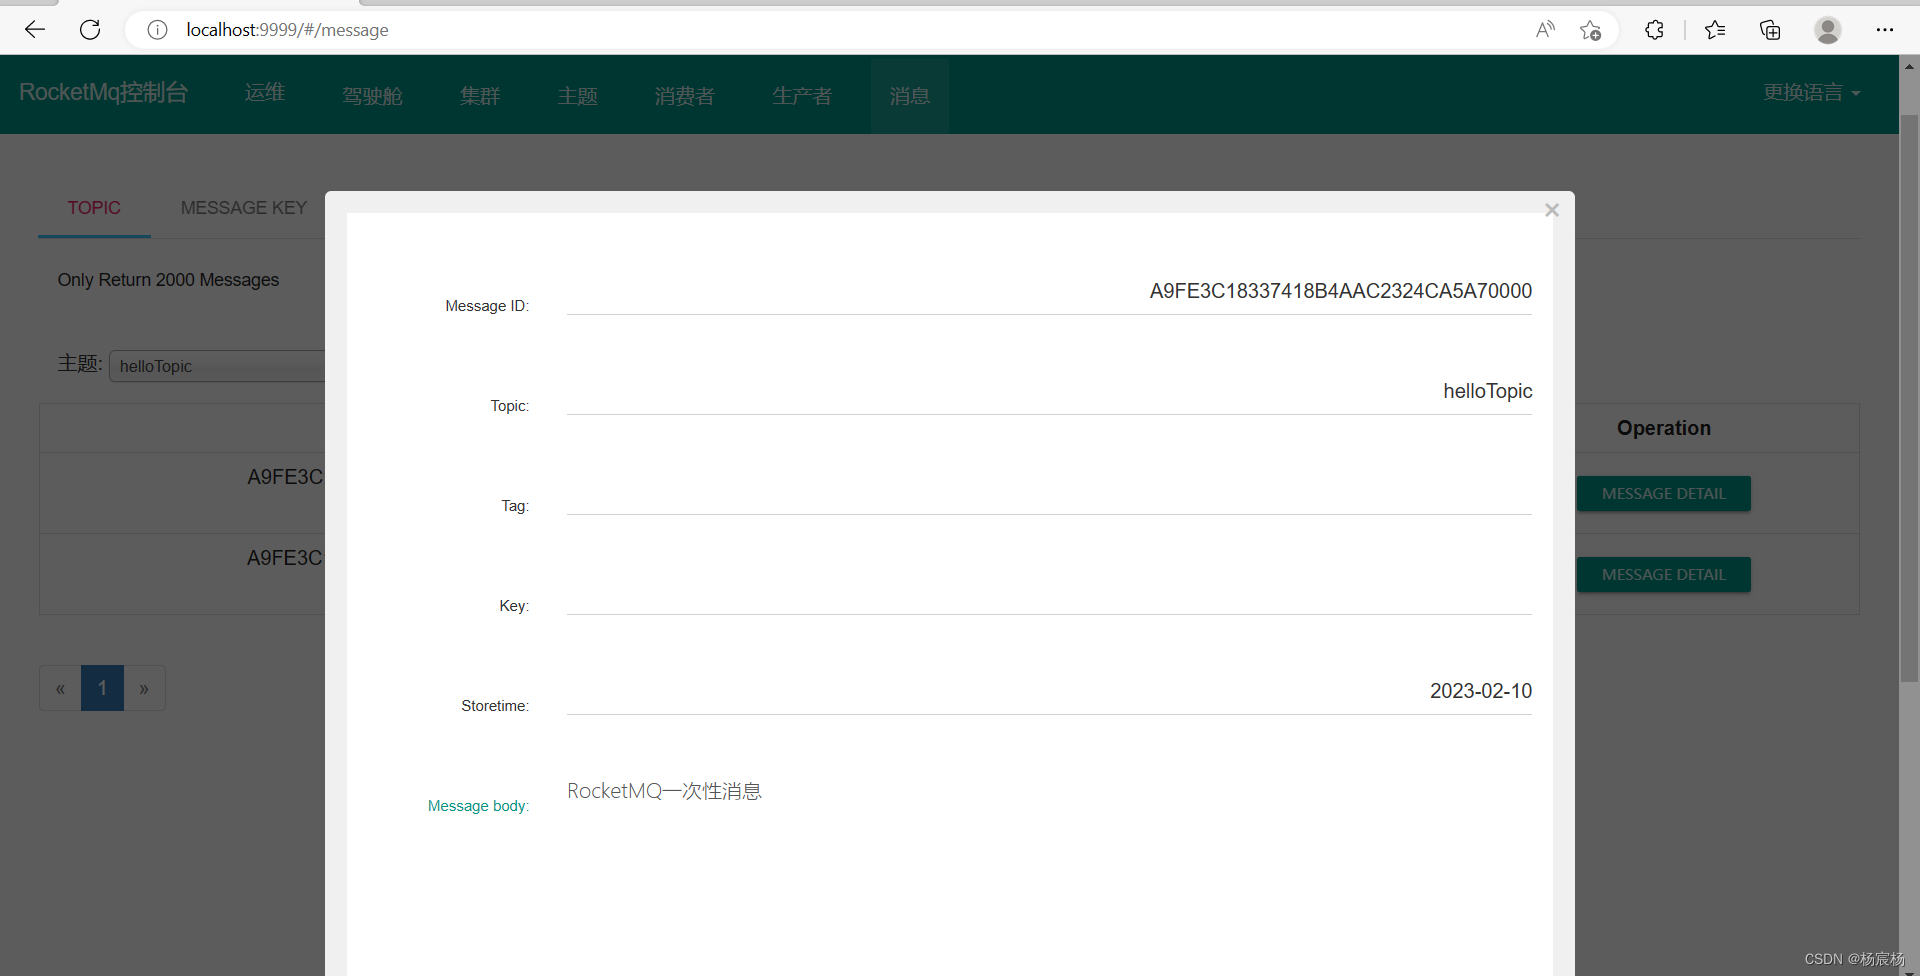Screen dimensions: 1920x976
Task: Click the page vertical scrollbar thumb
Action: [x=1909, y=398]
